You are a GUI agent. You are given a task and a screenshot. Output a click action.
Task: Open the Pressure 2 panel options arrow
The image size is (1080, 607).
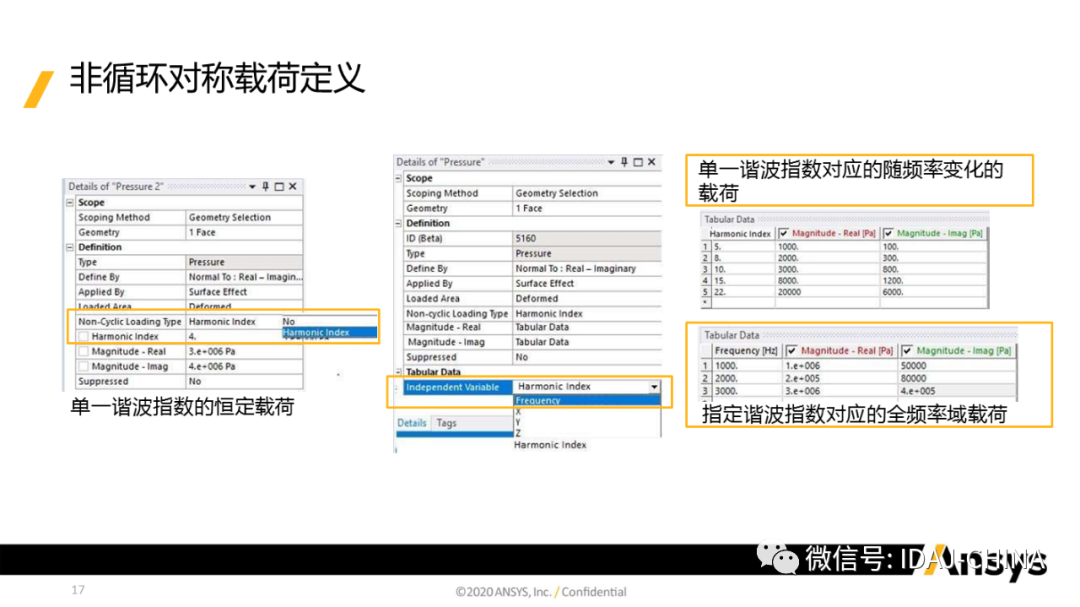[253, 187]
